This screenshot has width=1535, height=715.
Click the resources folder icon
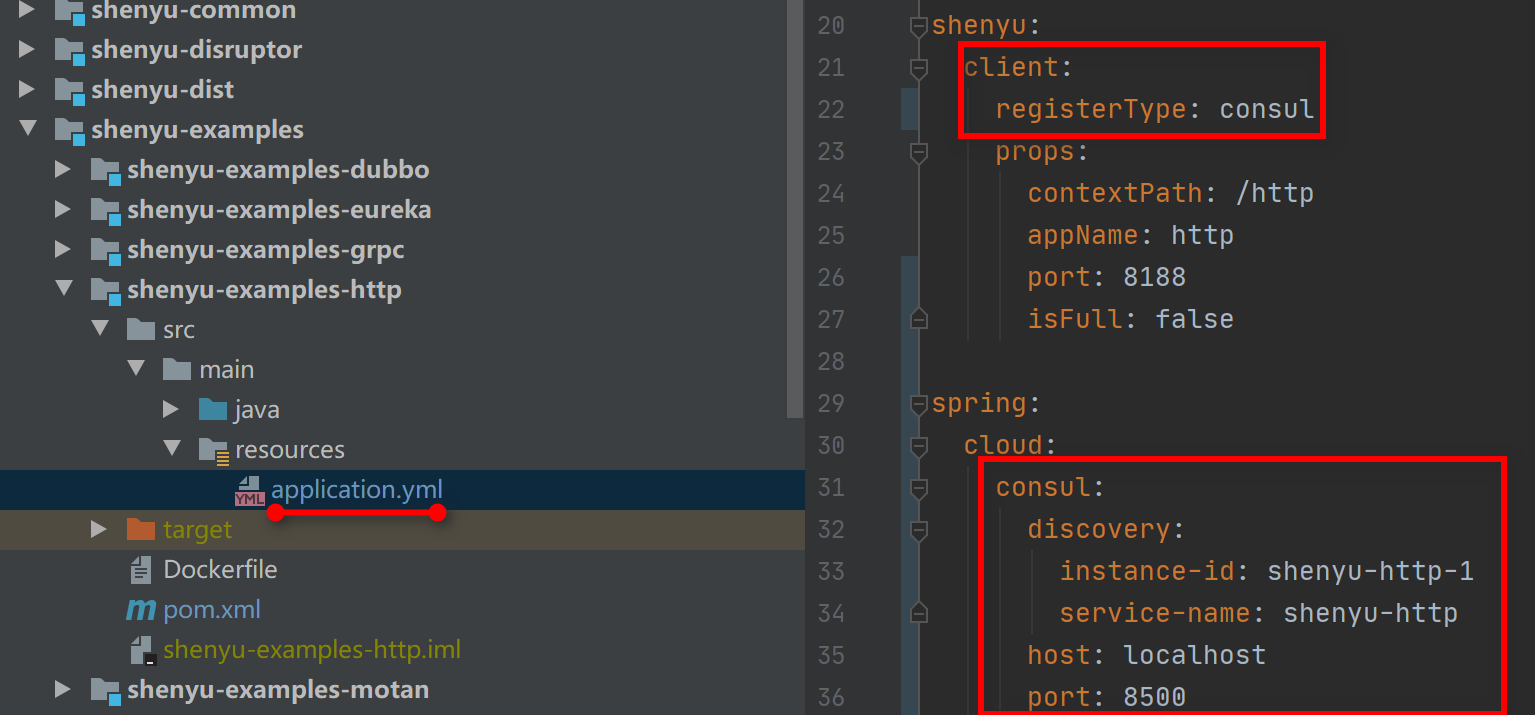click(213, 450)
